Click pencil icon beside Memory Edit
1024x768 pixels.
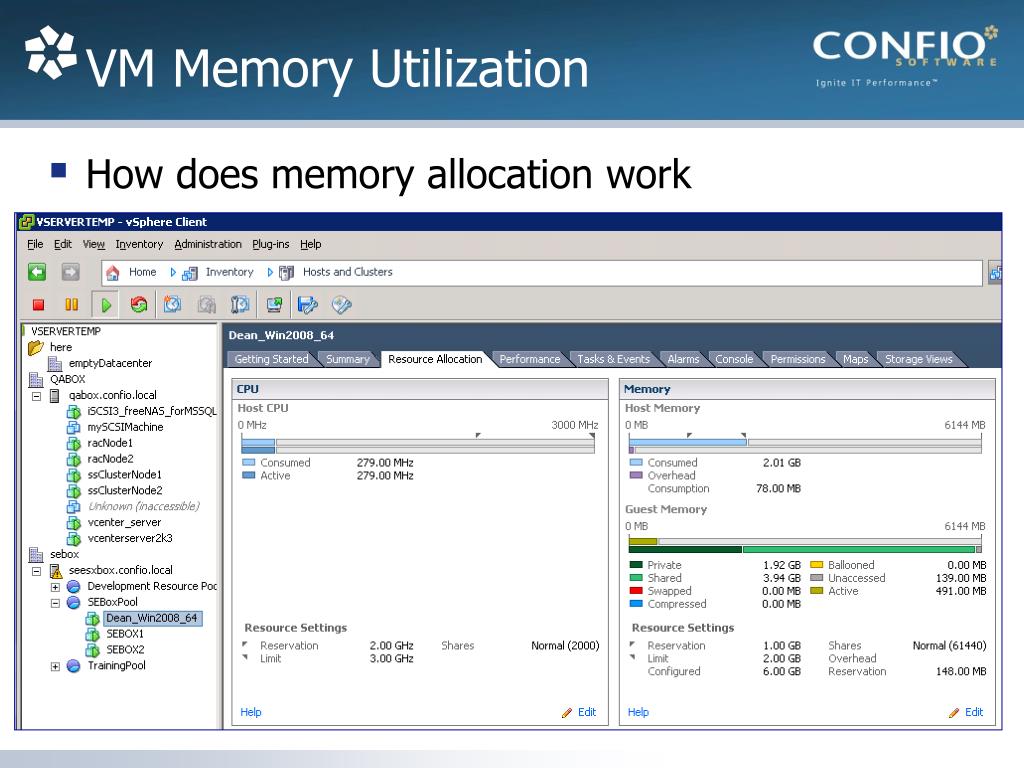(955, 712)
